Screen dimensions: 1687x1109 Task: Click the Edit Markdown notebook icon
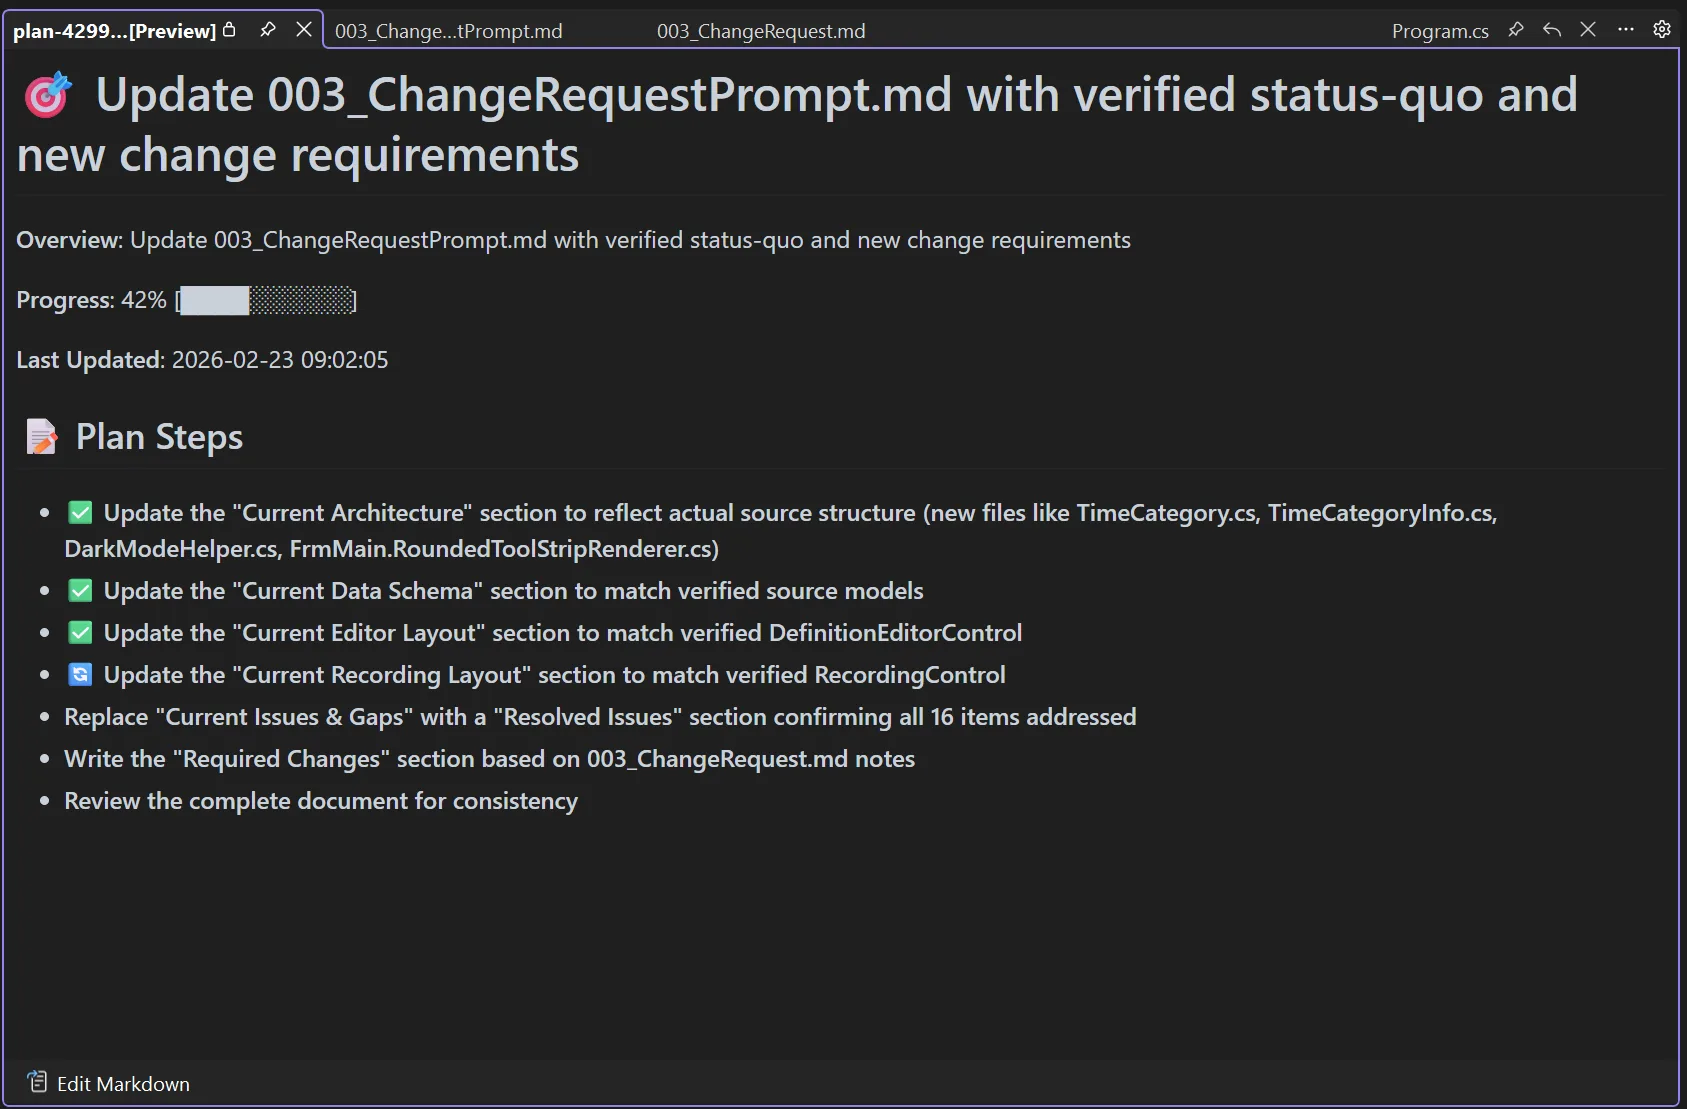pyautogui.click(x=37, y=1081)
